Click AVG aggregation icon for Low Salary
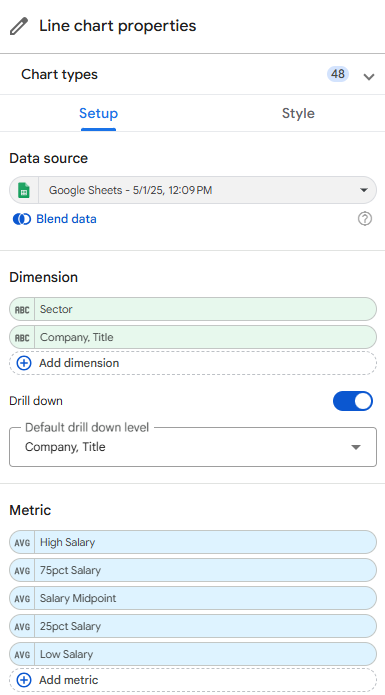The width and height of the screenshot is (385, 695). pyautogui.click(x=22, y=654)
